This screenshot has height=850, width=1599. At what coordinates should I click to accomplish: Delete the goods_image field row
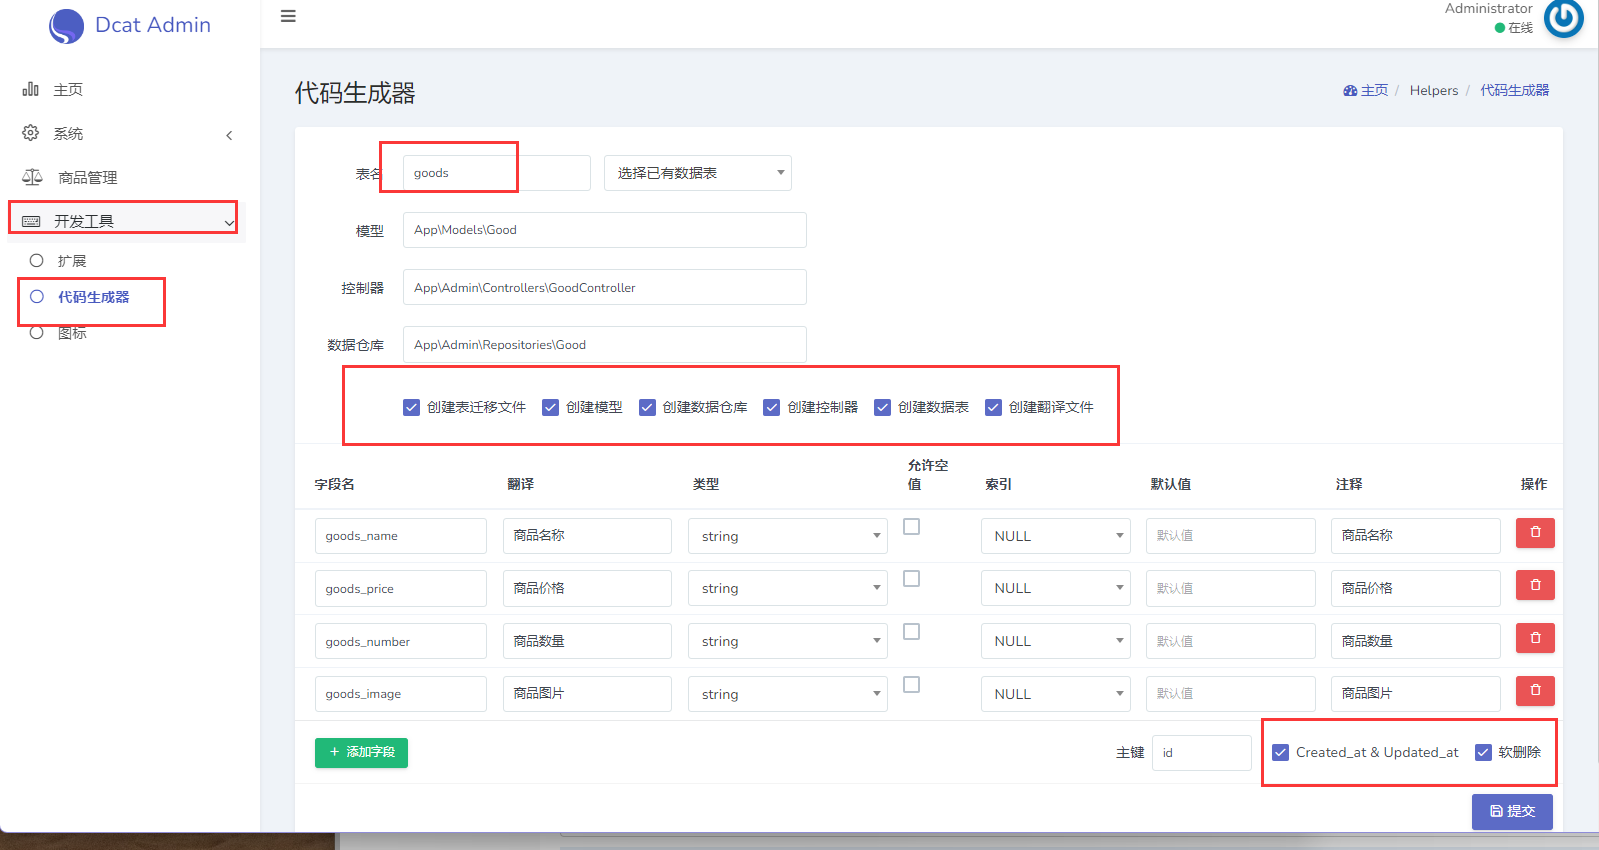[1535, 690]
